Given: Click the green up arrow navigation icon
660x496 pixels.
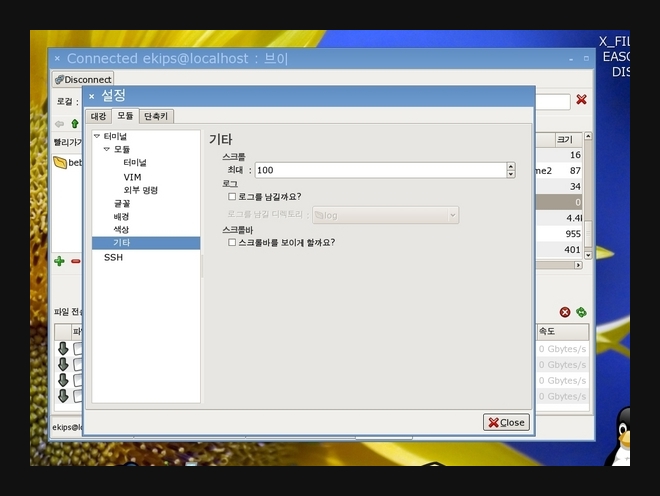Looking at the screenshot, I should pos(74,124).
